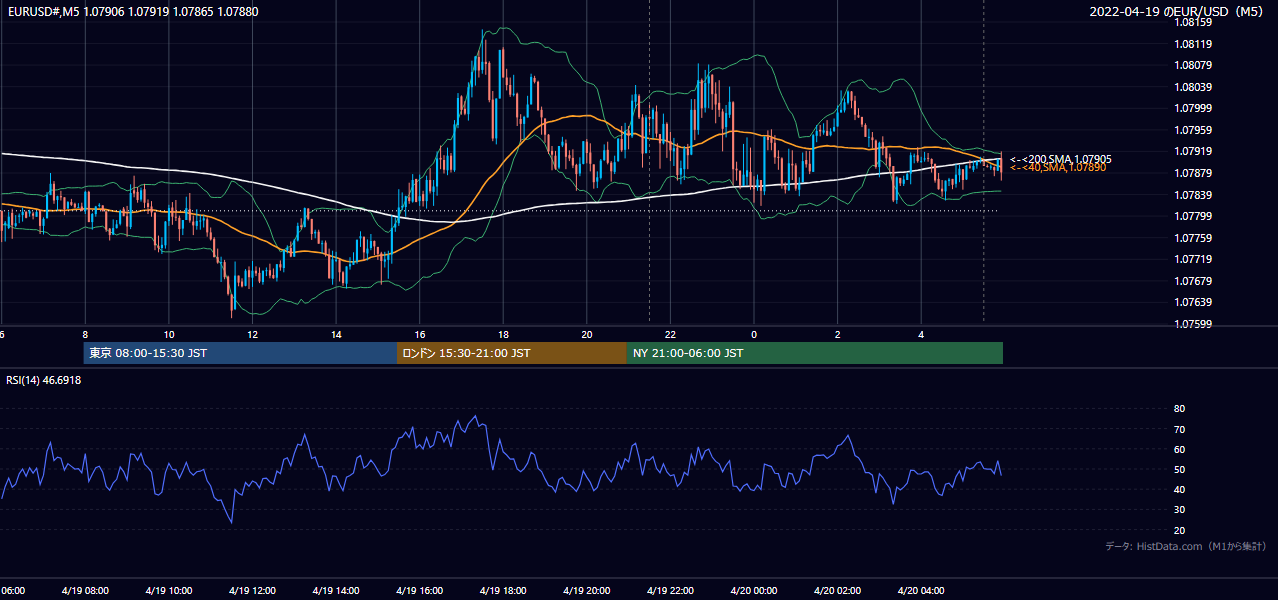Click RSI scale level 80
Screen dimensions: 1278x600
click(1180, 409)
